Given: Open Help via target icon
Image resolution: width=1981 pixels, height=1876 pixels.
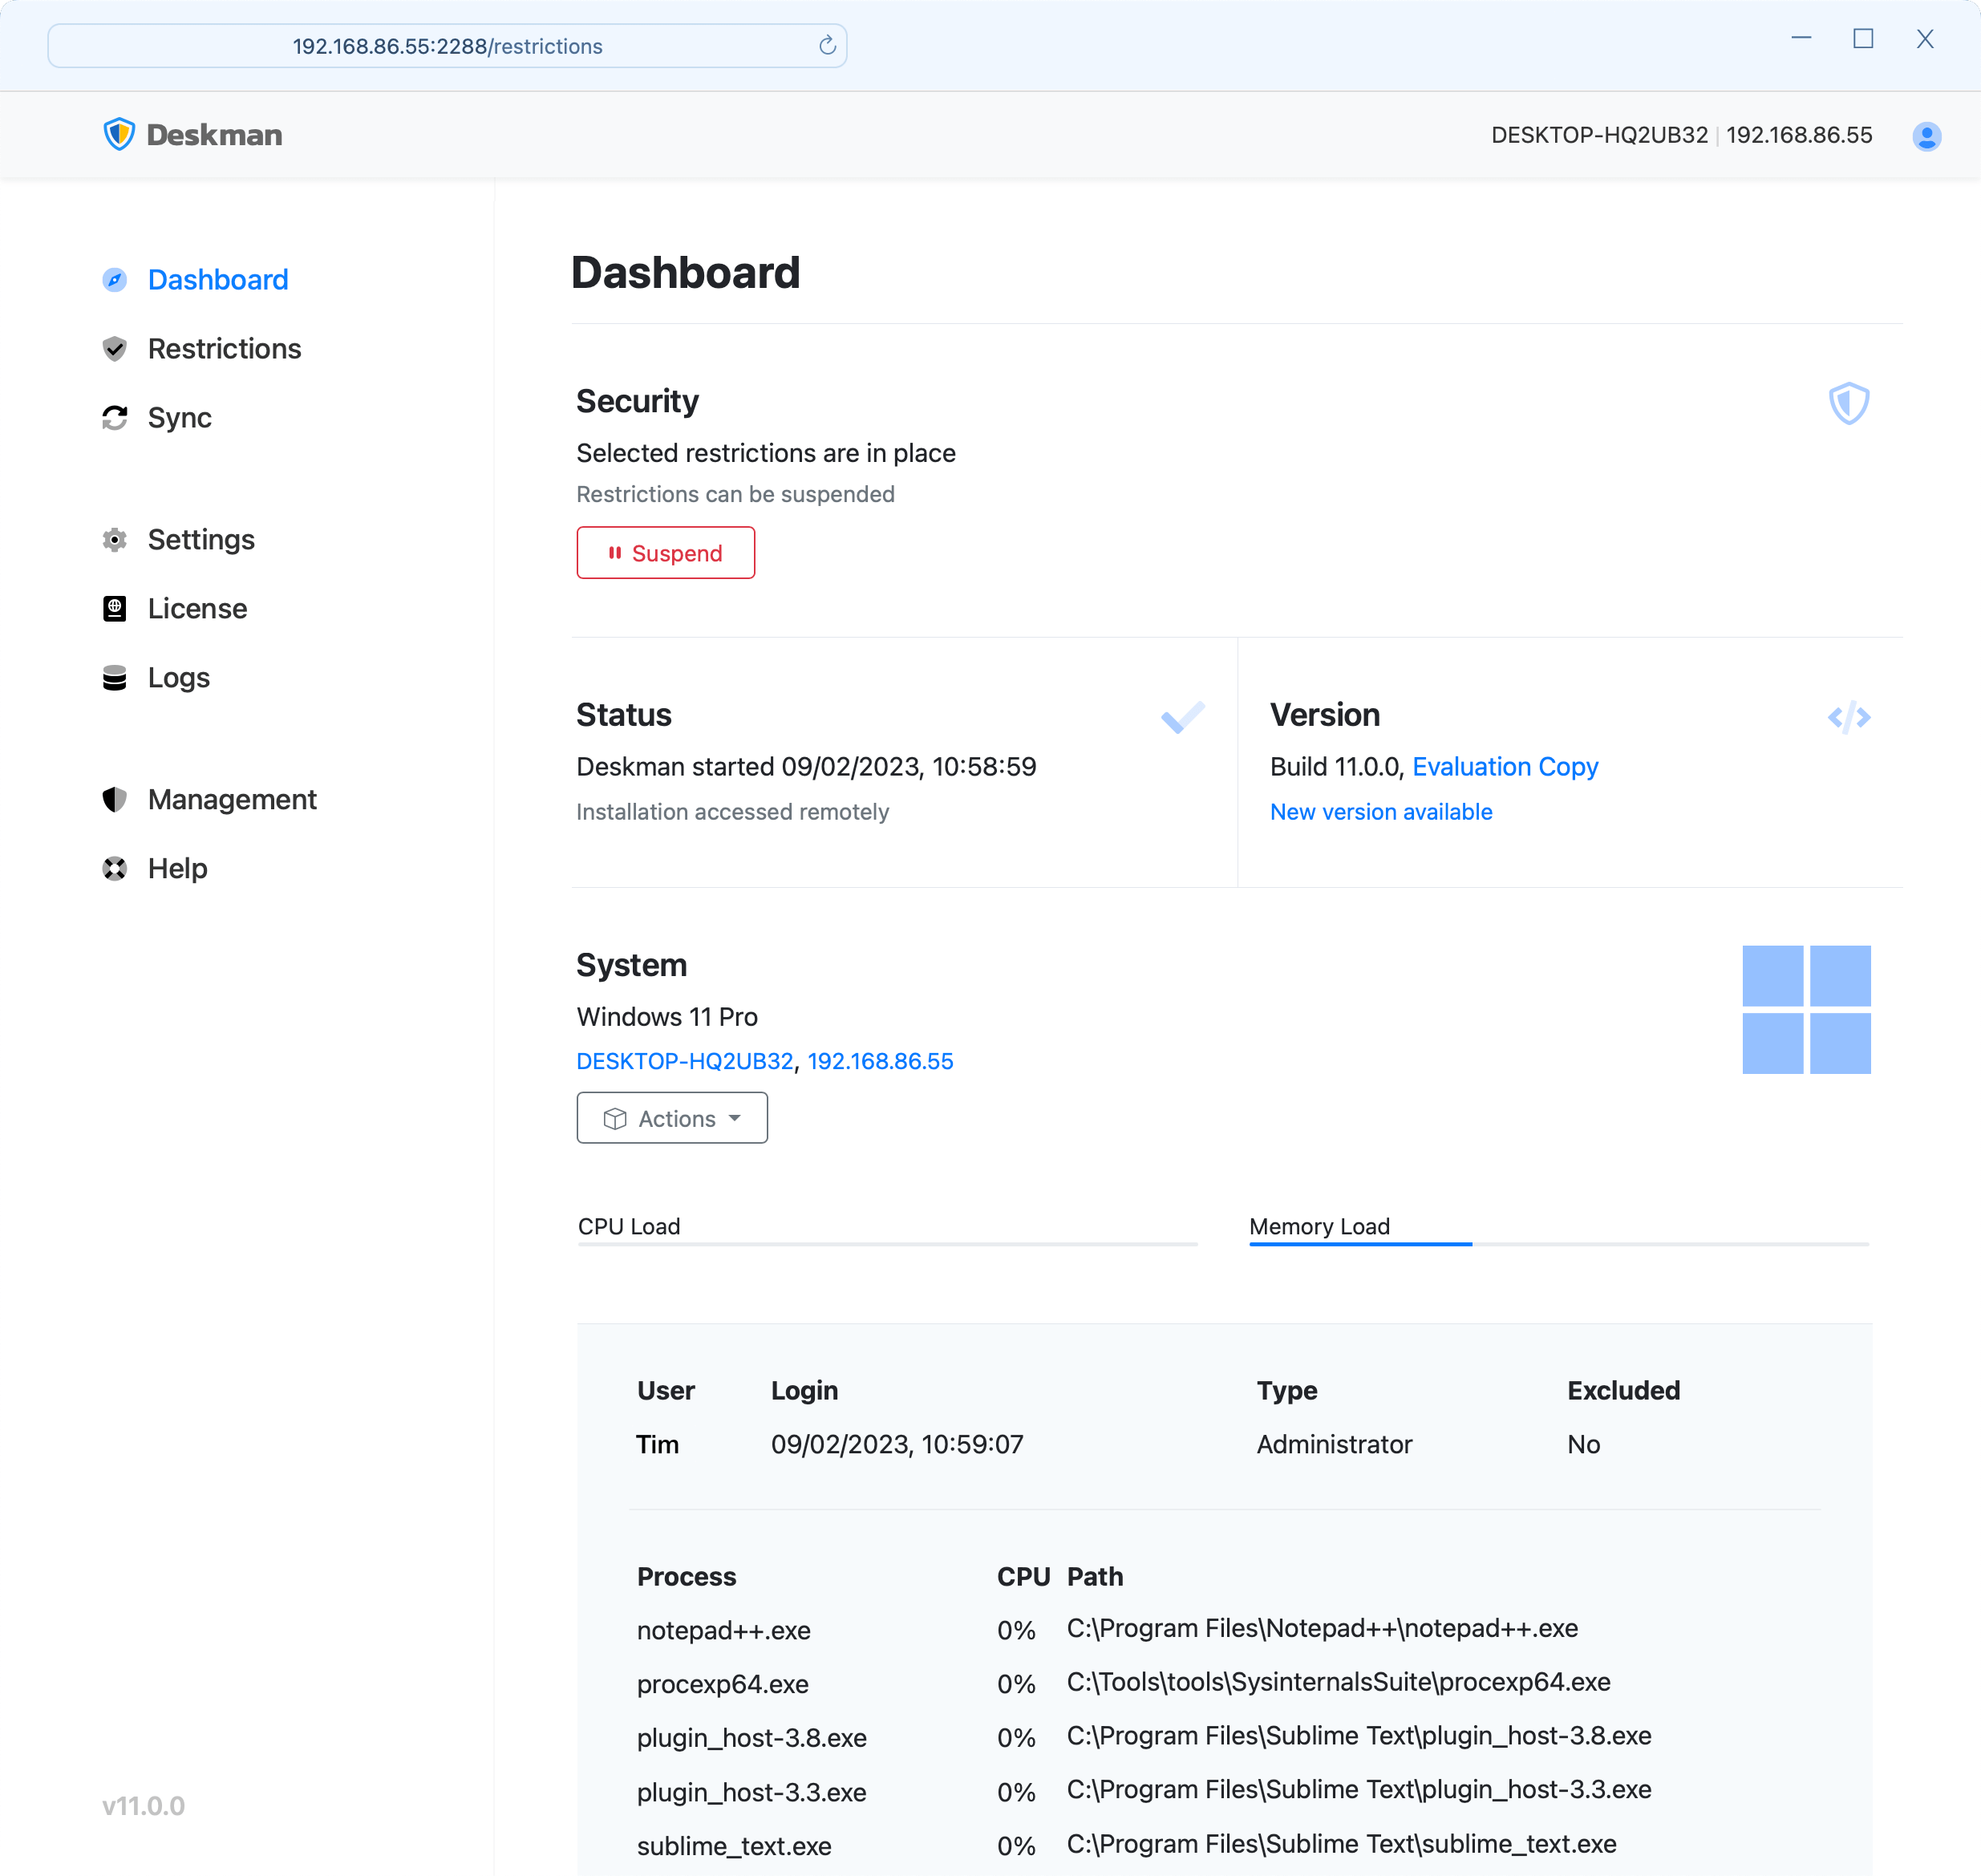Looking at the screenshot, I should pos(115,868).
